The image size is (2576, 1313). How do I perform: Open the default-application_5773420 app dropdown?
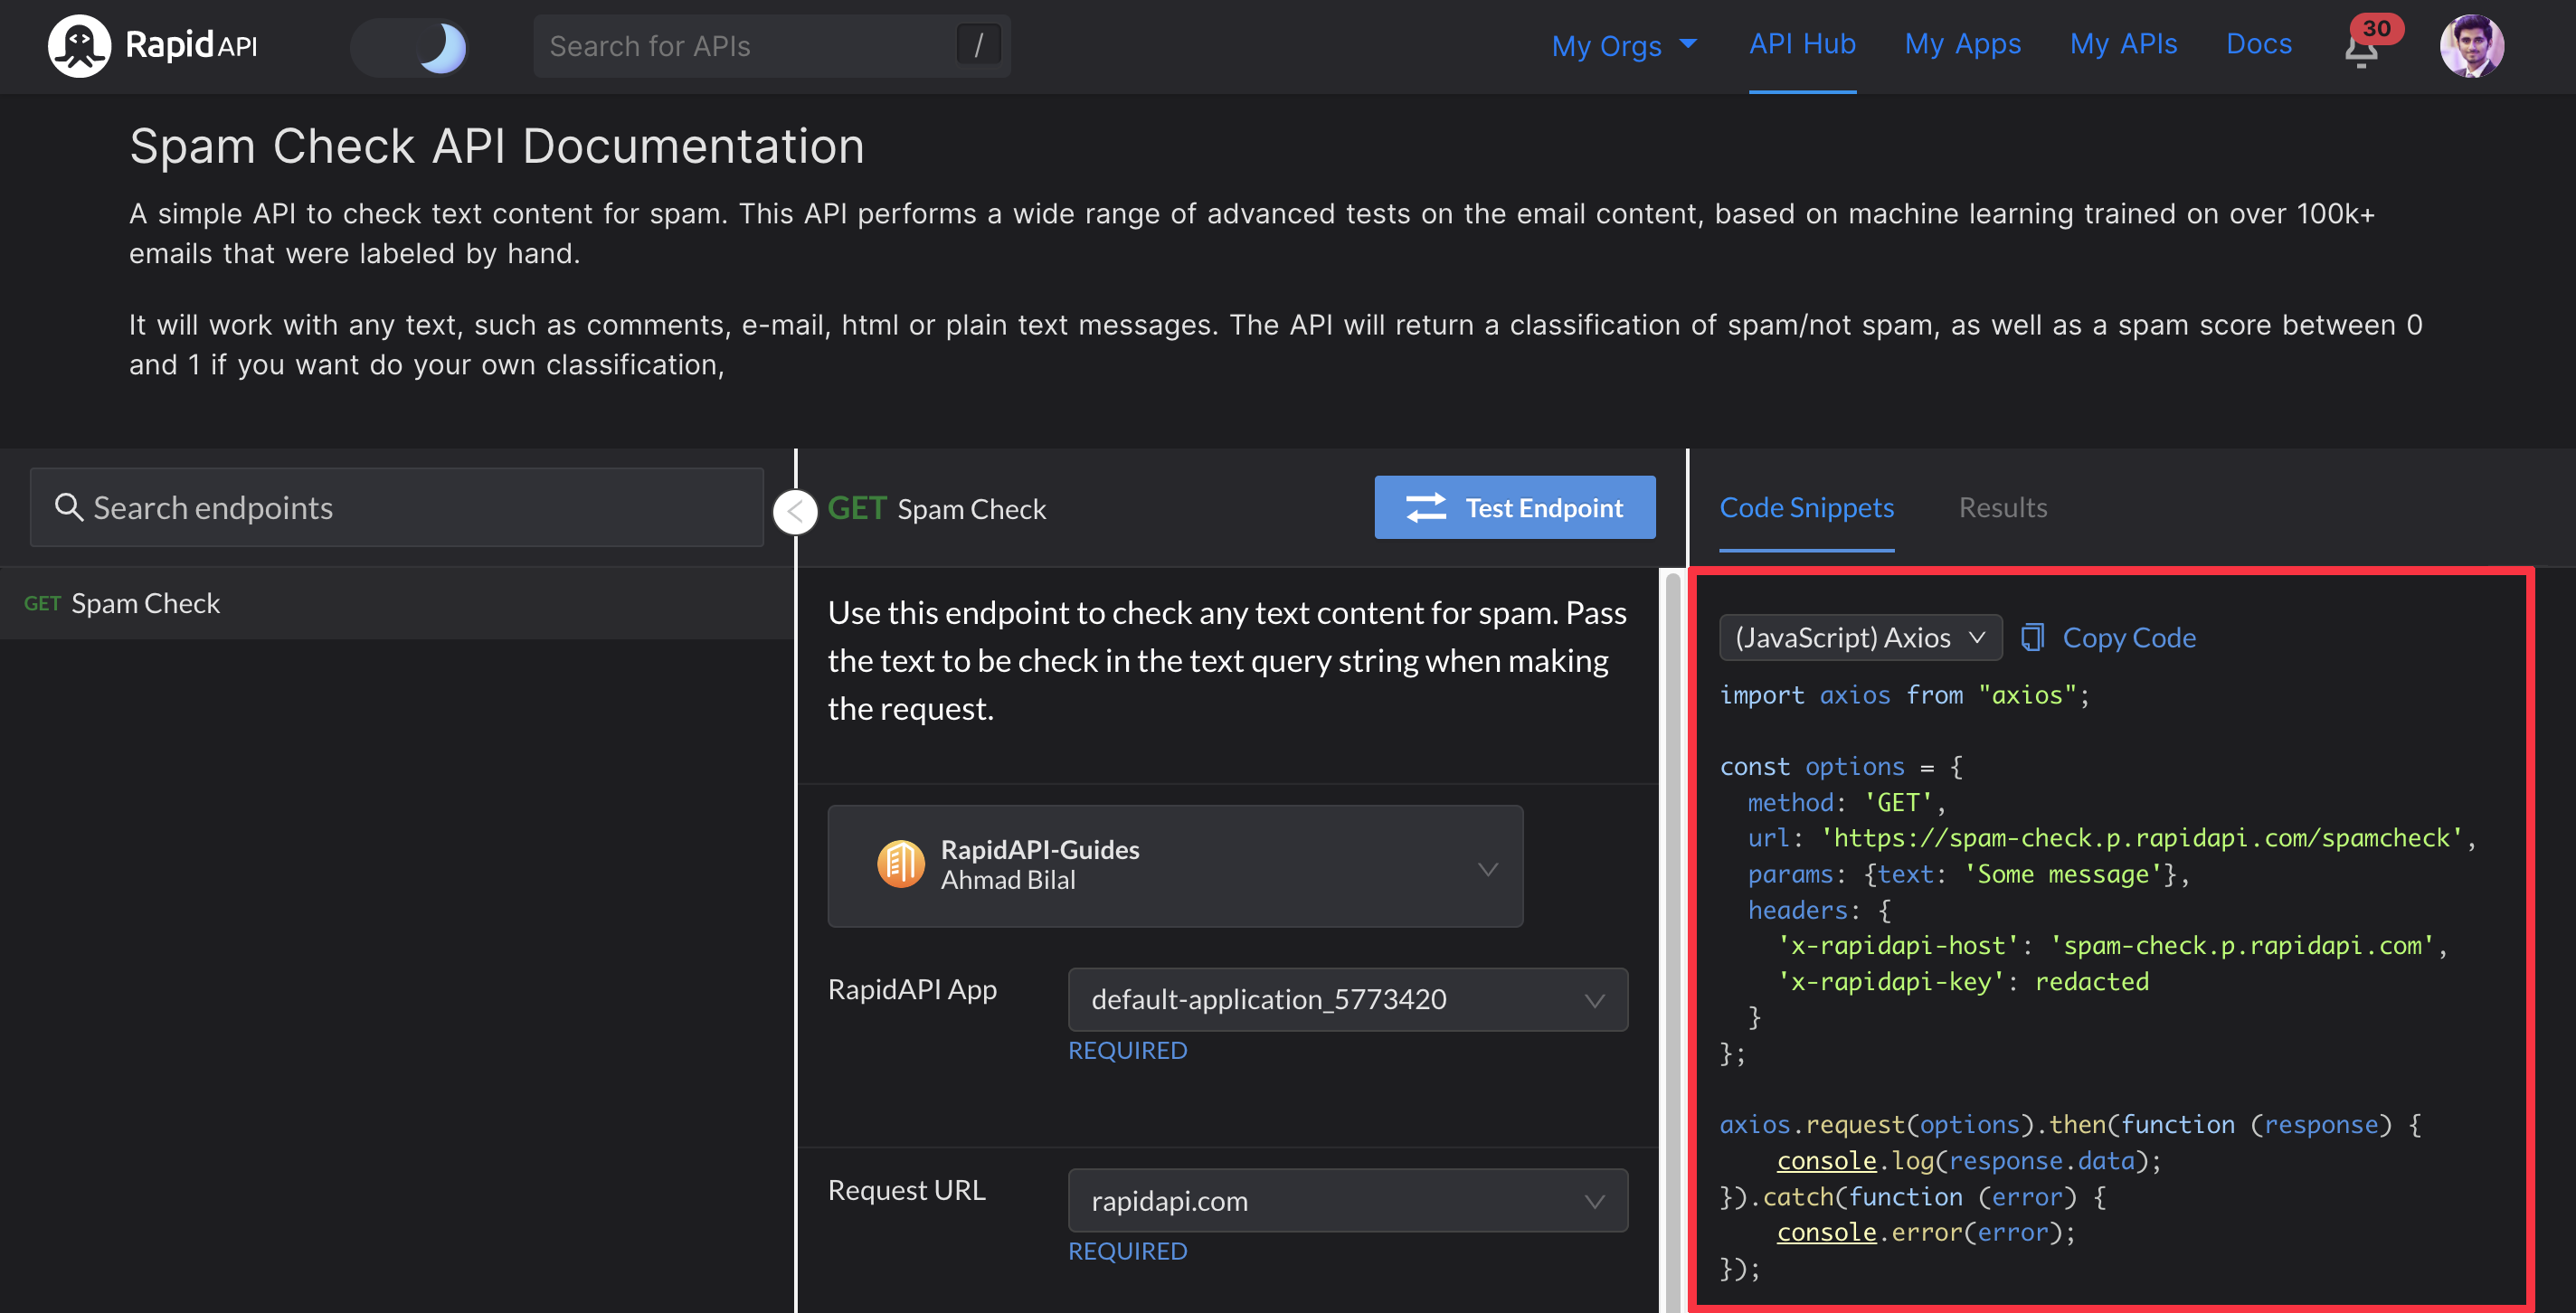[1347, 999]
